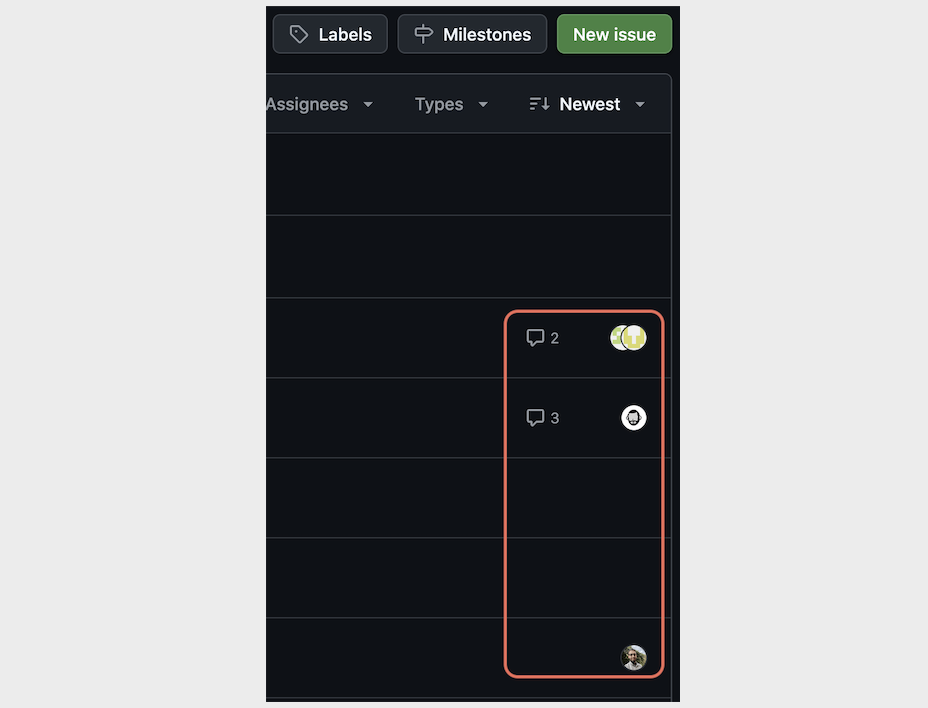Click the caret arrow next to Types
The height and width of the screenshot is (708, 928).
click(x=483, y=105)
